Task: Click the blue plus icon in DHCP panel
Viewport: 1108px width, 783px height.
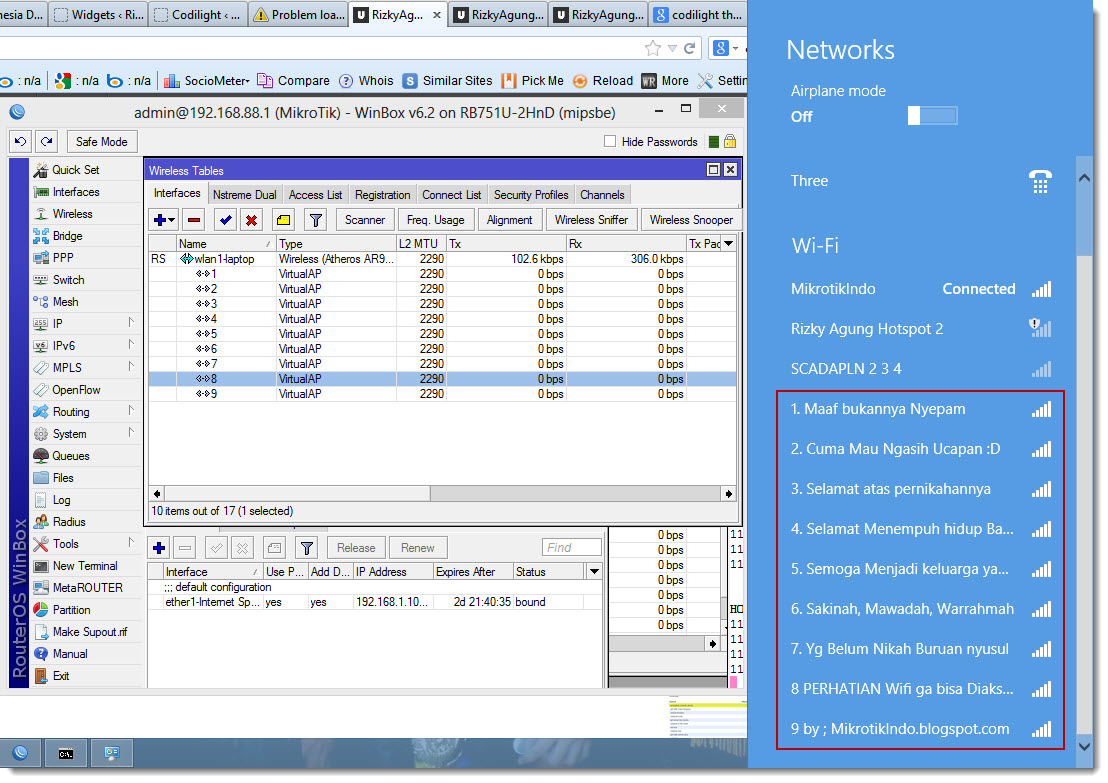Action: tap(159, 547)
